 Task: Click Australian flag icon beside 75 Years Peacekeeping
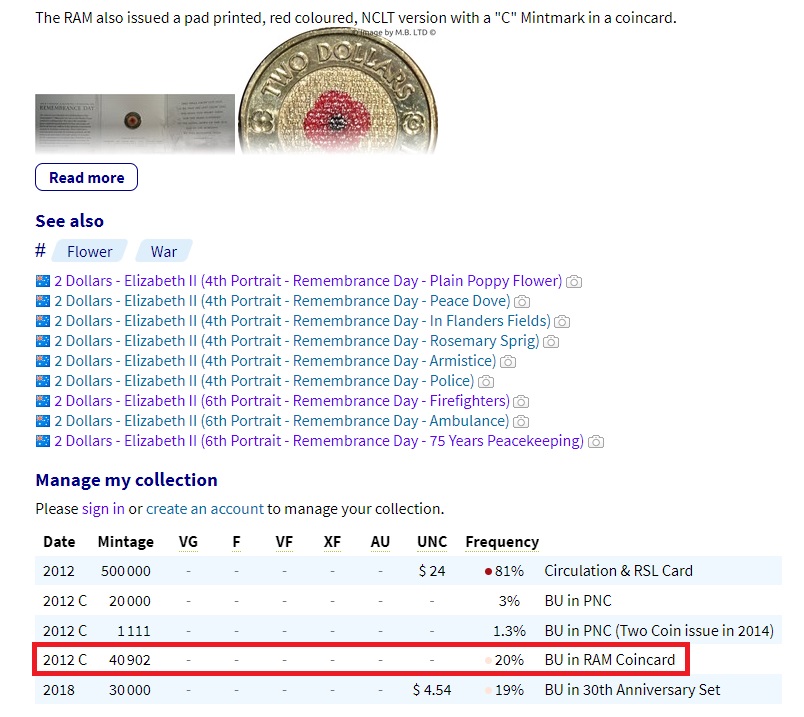[x=43, y=441]
